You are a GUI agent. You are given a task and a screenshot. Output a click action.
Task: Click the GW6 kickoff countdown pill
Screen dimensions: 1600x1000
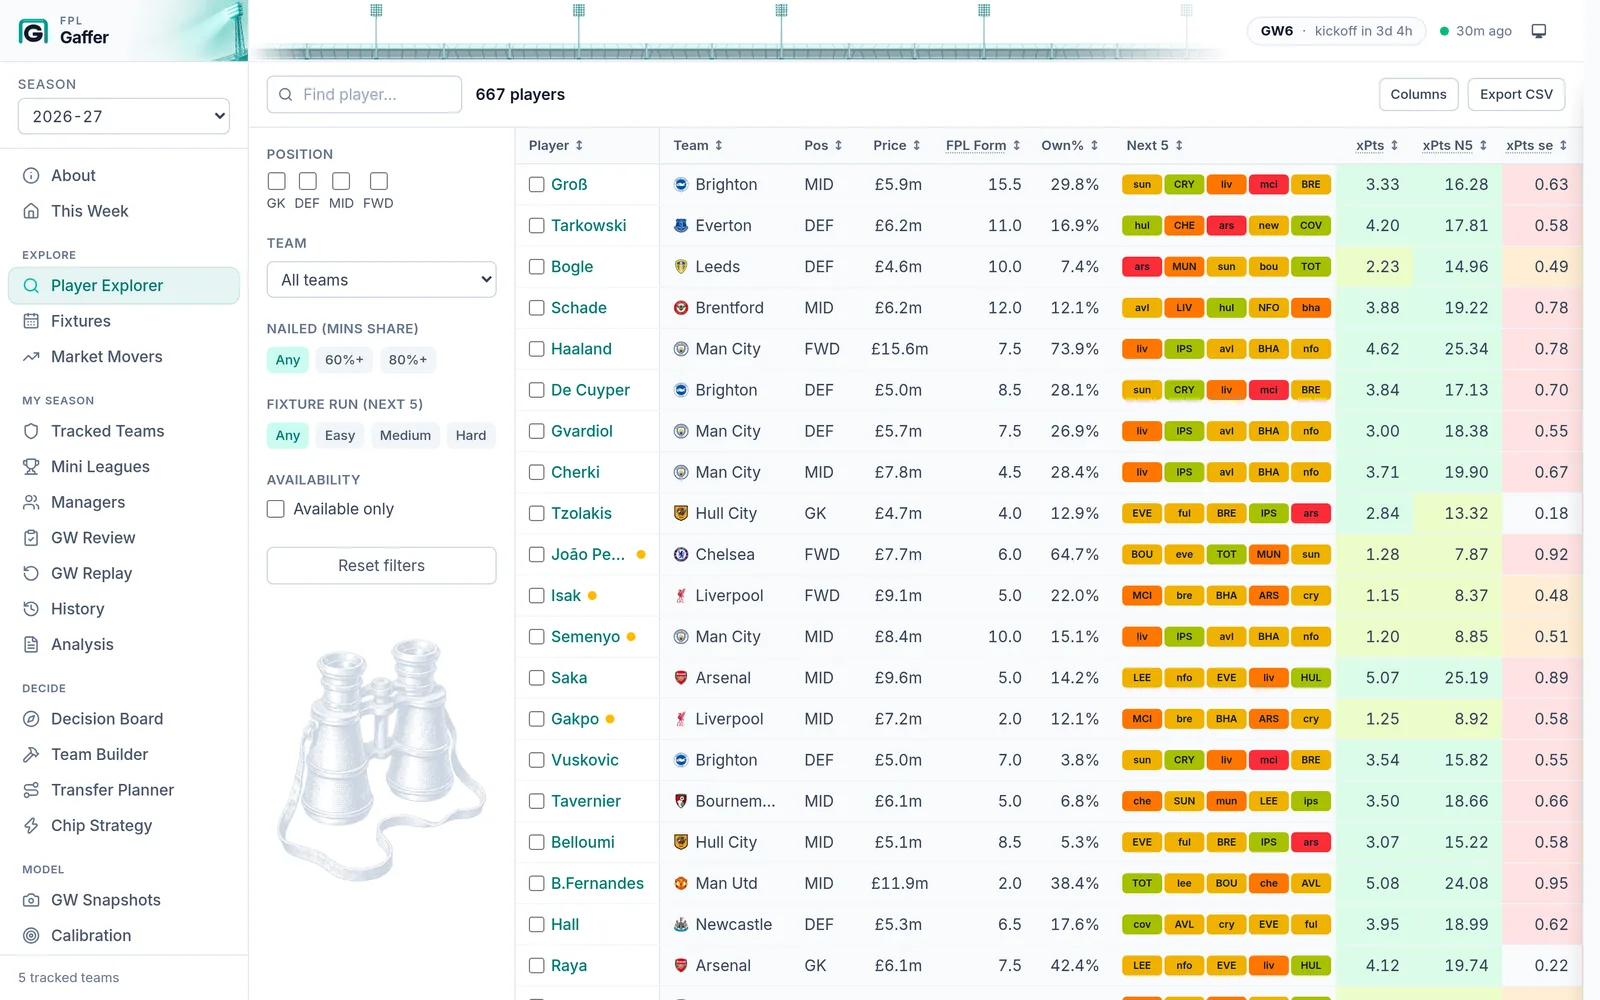coord(1336,31)
